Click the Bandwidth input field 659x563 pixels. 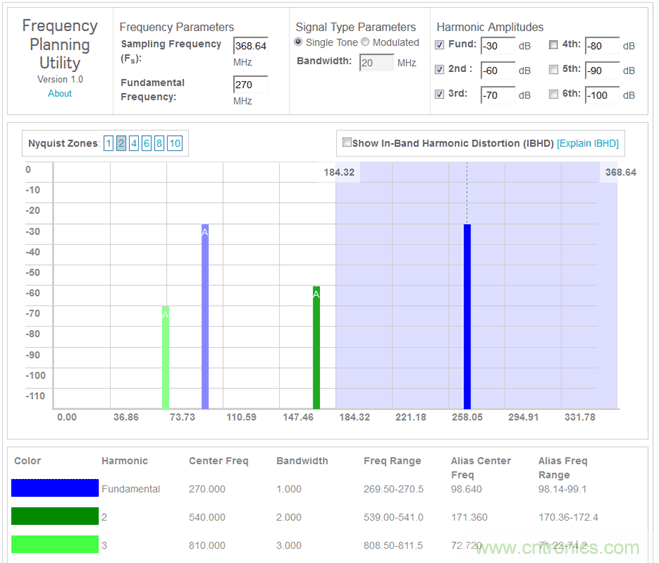point(375,63)
